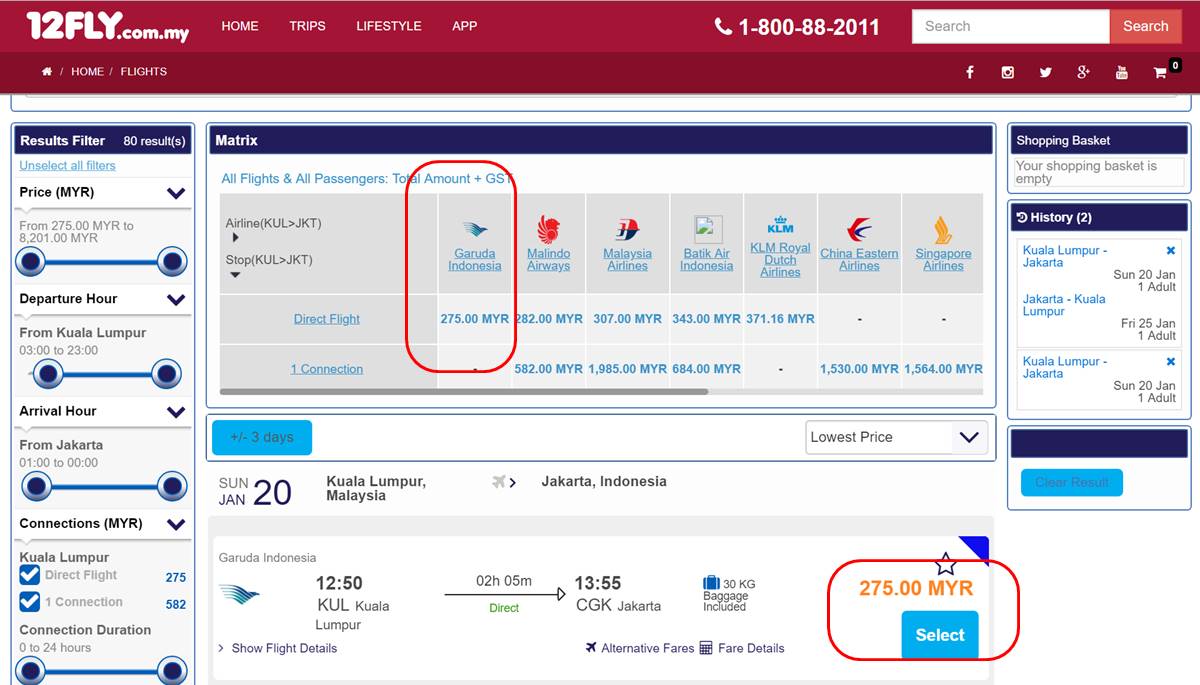1200x685 pixels.
Task: Click the 12FLY.com.my logo
Action: coord(108,27)
